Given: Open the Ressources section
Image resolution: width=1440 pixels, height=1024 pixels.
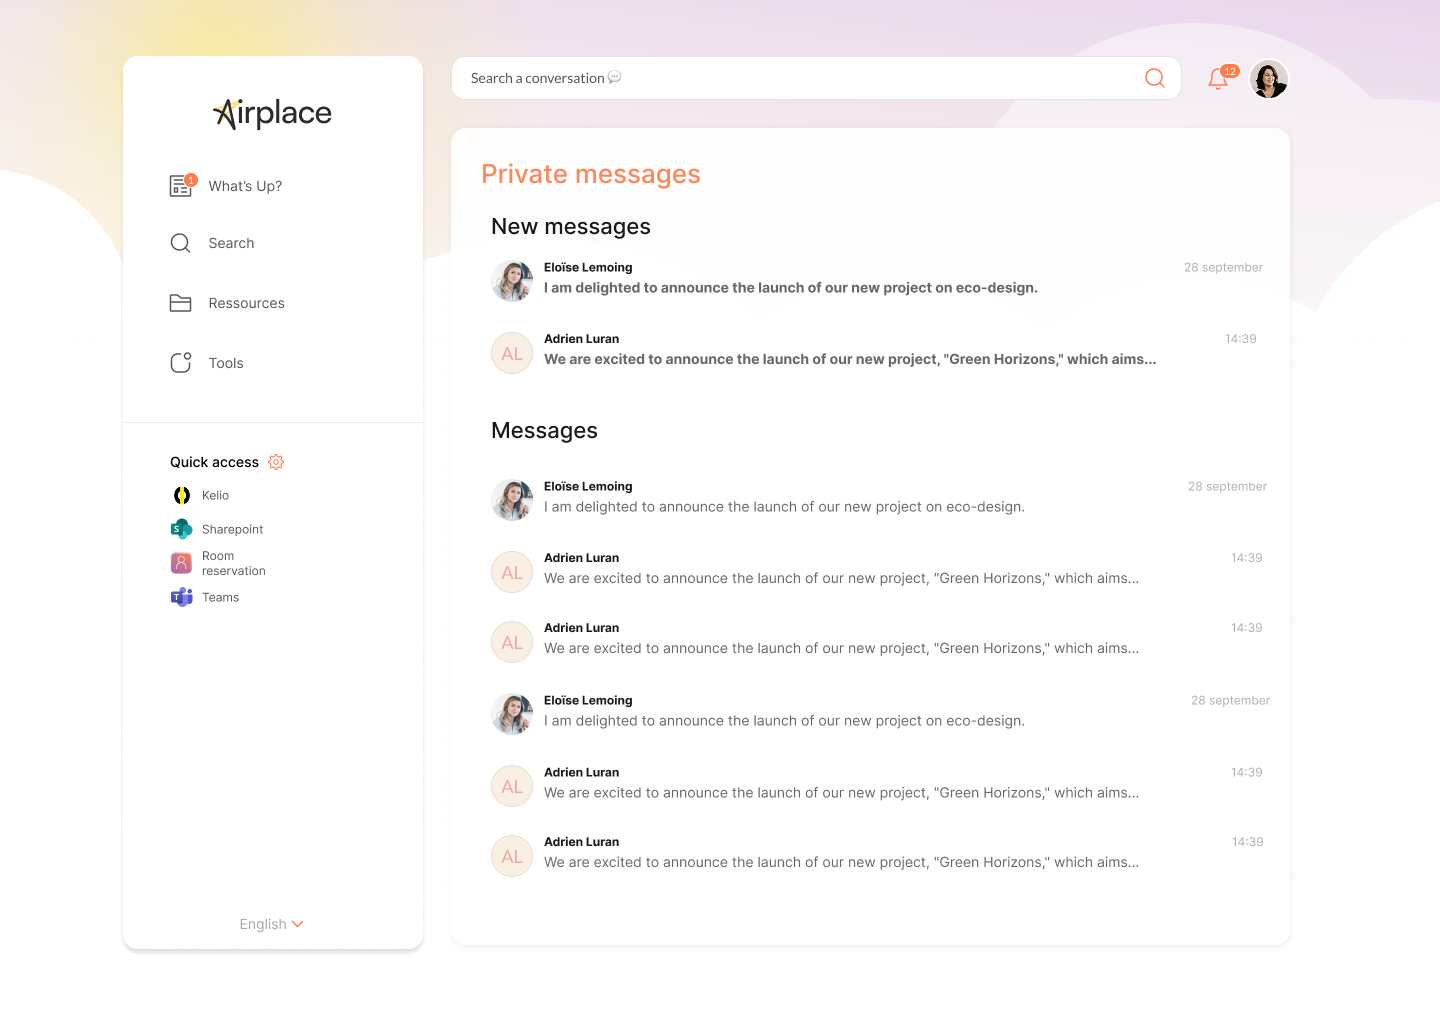Looking at the screenshot, I should click(x=246, y=303).
